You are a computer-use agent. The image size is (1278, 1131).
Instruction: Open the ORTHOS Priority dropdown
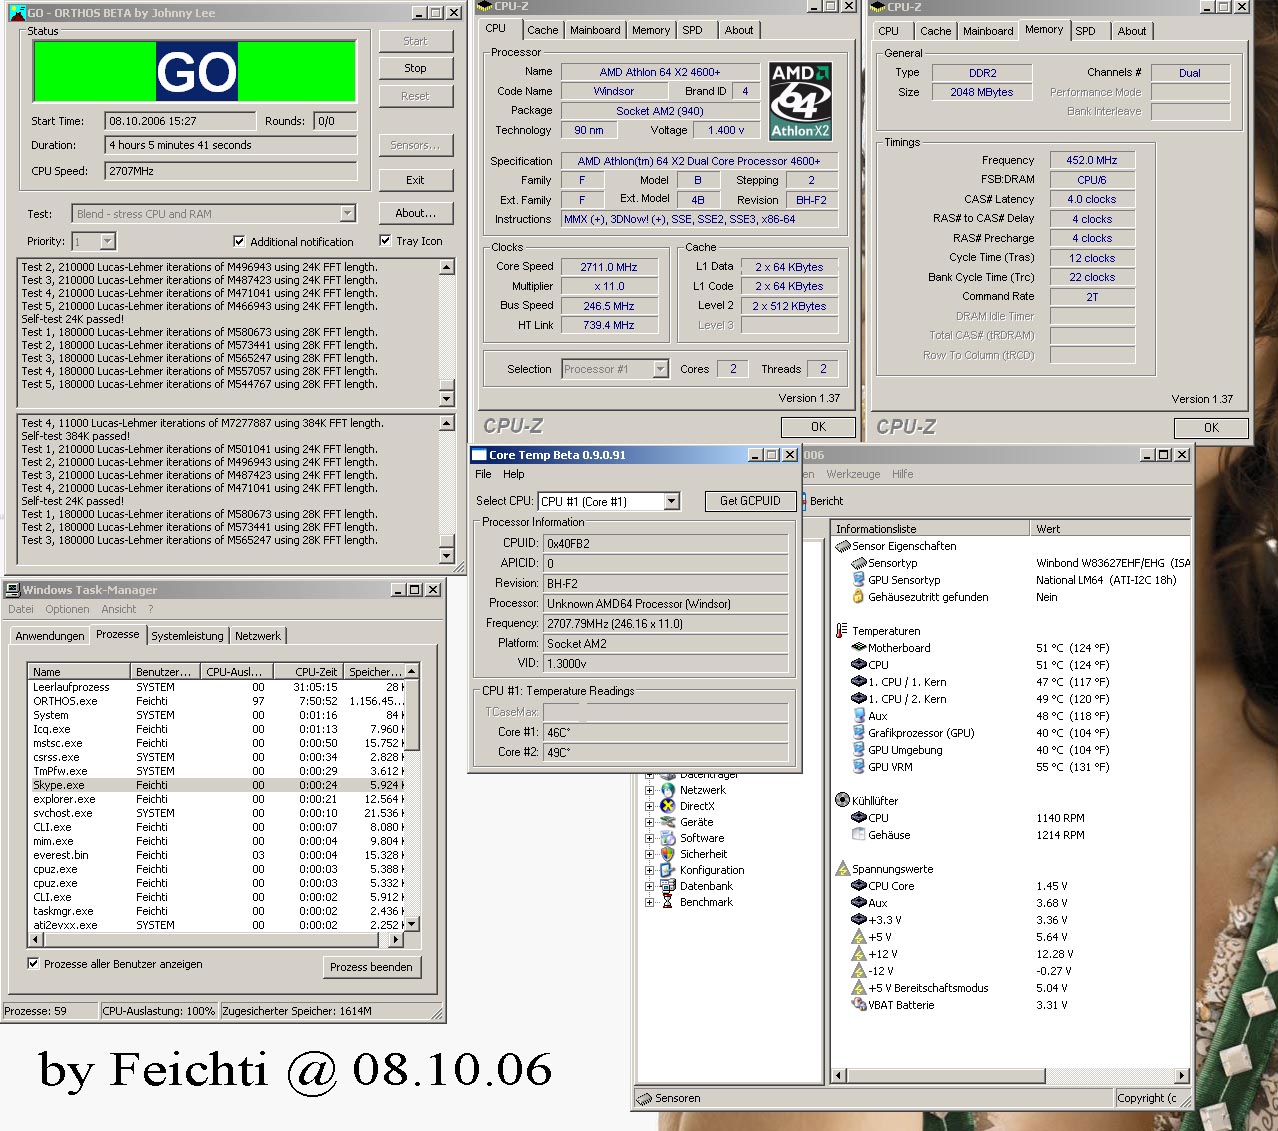[x=108, y=241]
